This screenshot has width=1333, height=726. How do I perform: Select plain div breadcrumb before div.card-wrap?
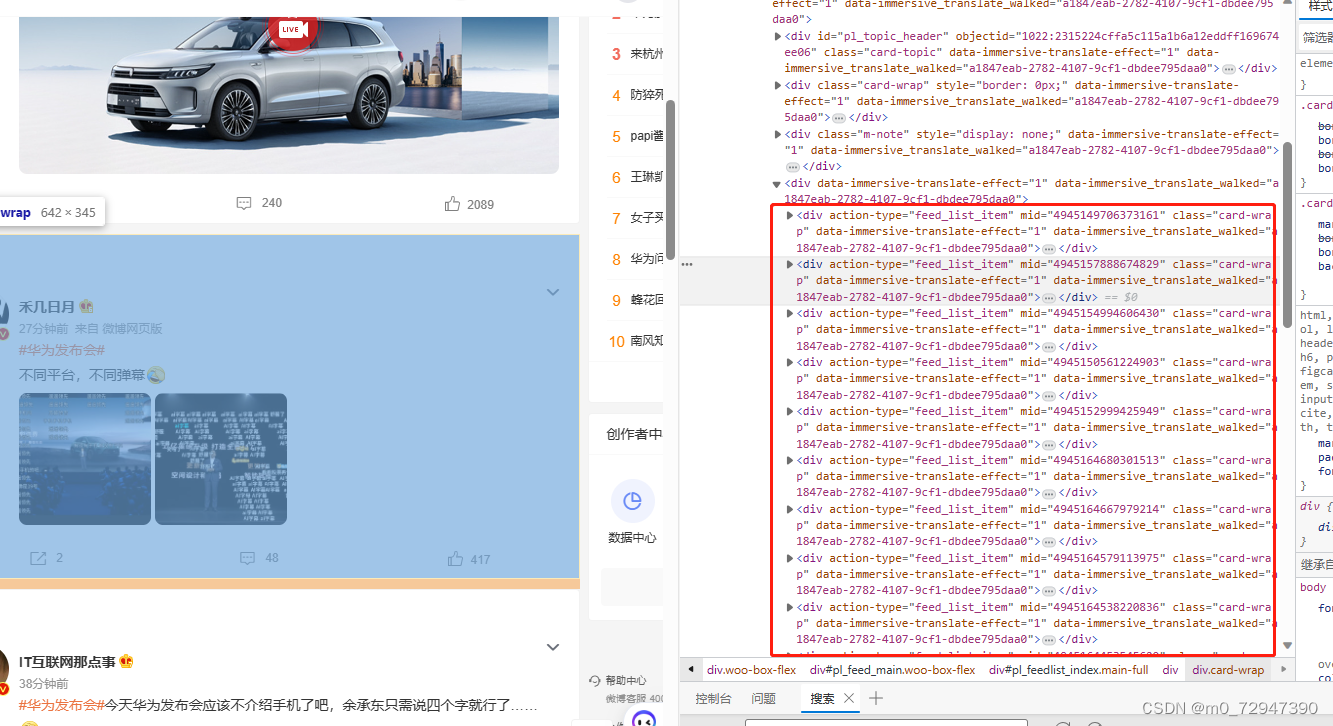tap(1170, 670)
